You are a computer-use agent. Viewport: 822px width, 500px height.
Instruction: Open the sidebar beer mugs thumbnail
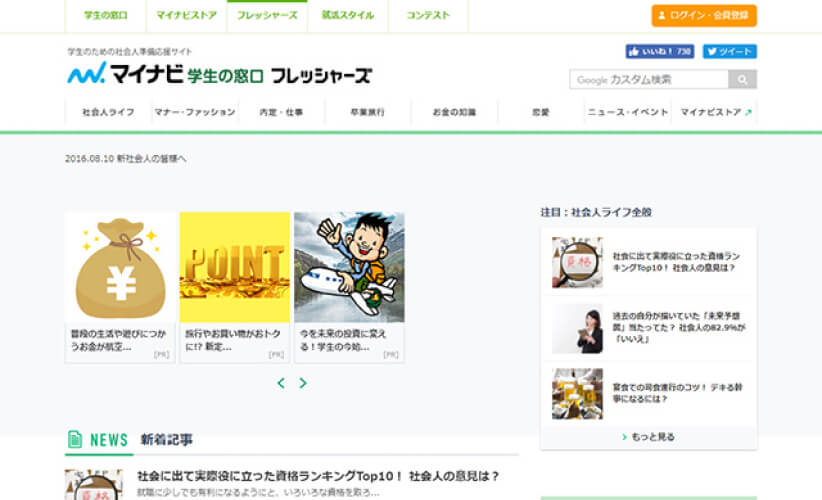click(x=577, y=394)
